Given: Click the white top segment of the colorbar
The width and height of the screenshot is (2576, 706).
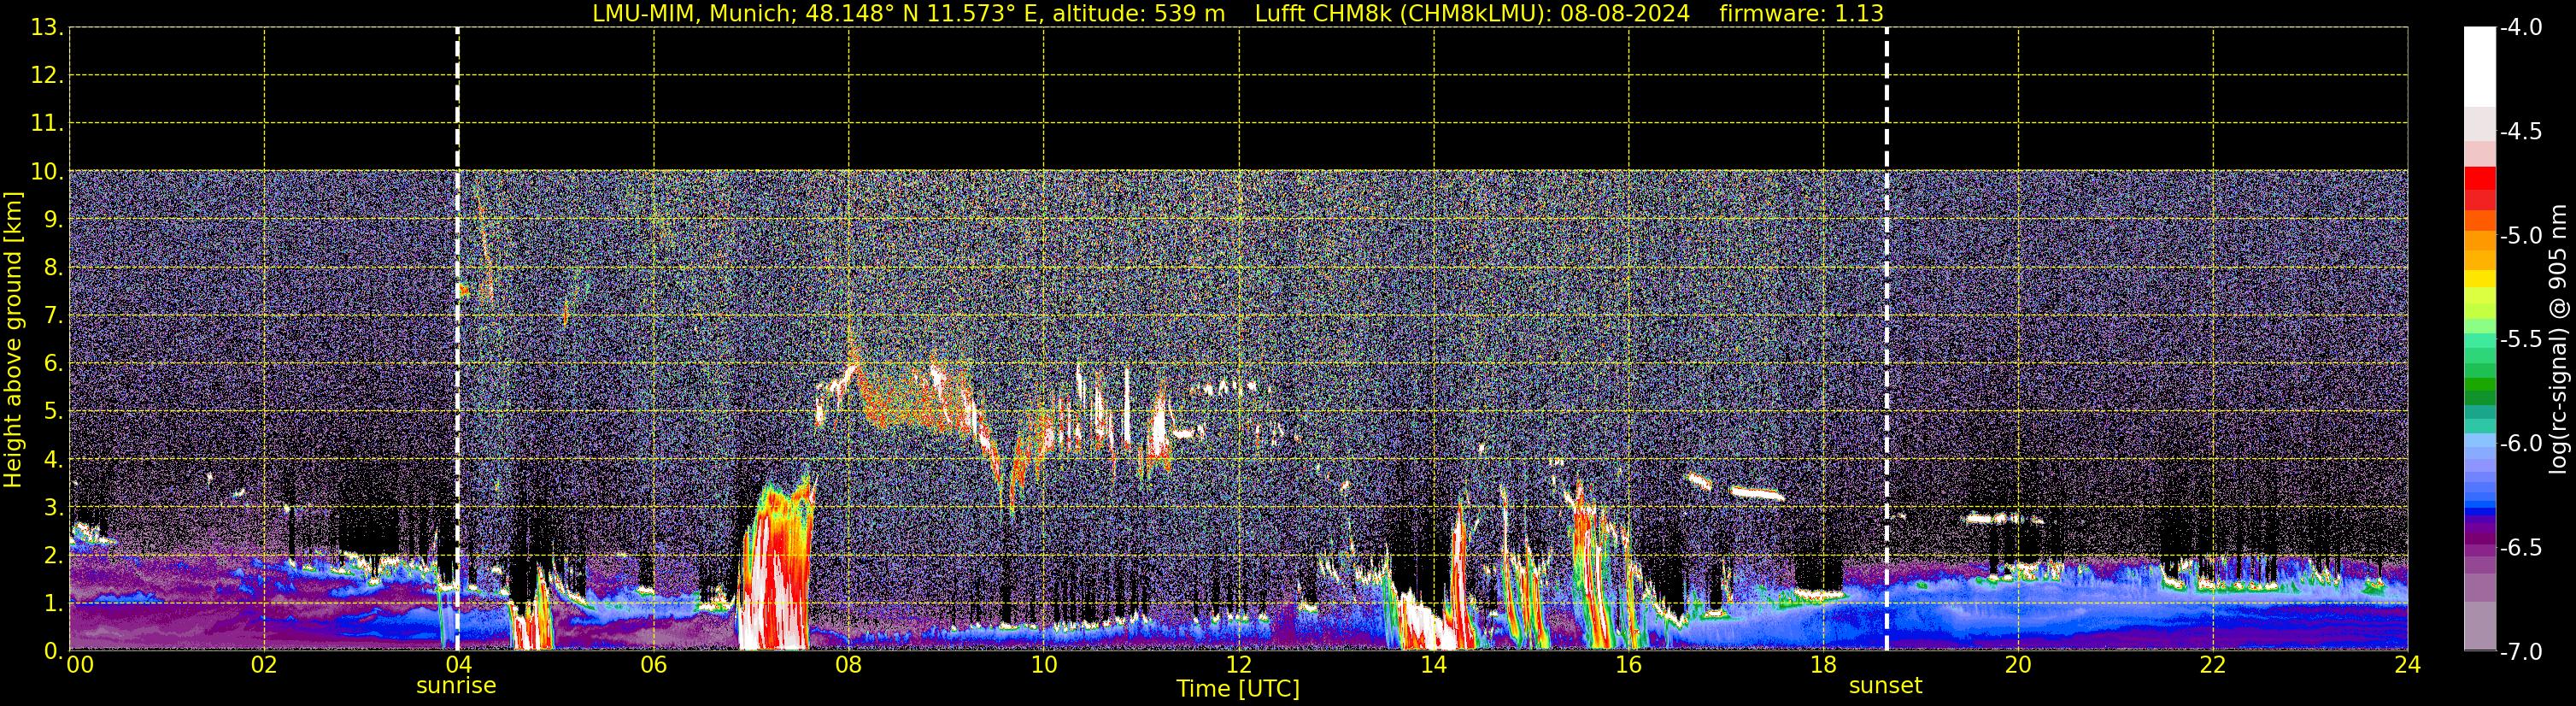Looking at the screenshot, I should tap(2480, 66).
